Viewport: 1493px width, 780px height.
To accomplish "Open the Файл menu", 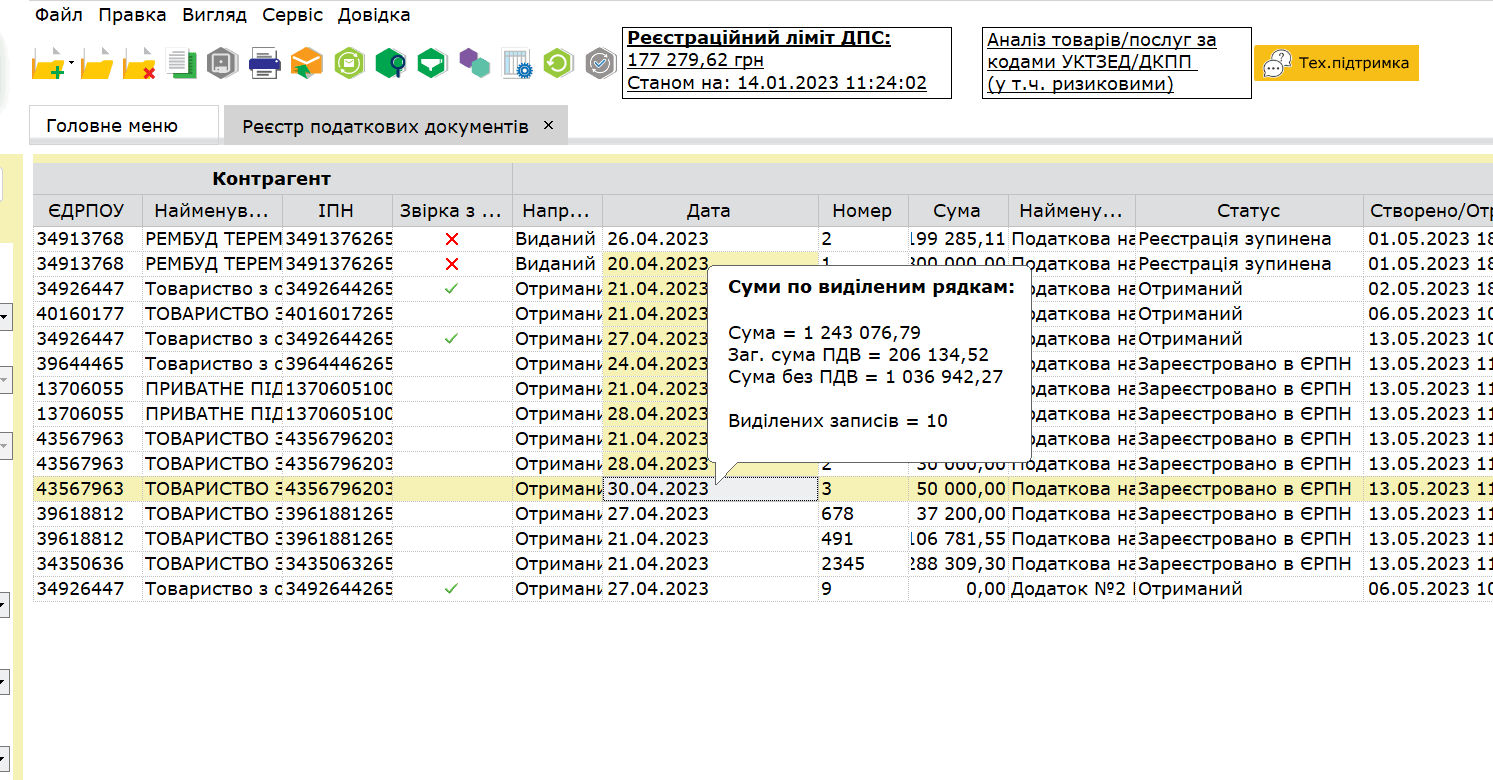I will pyautogui.click(x=60, y=15).
